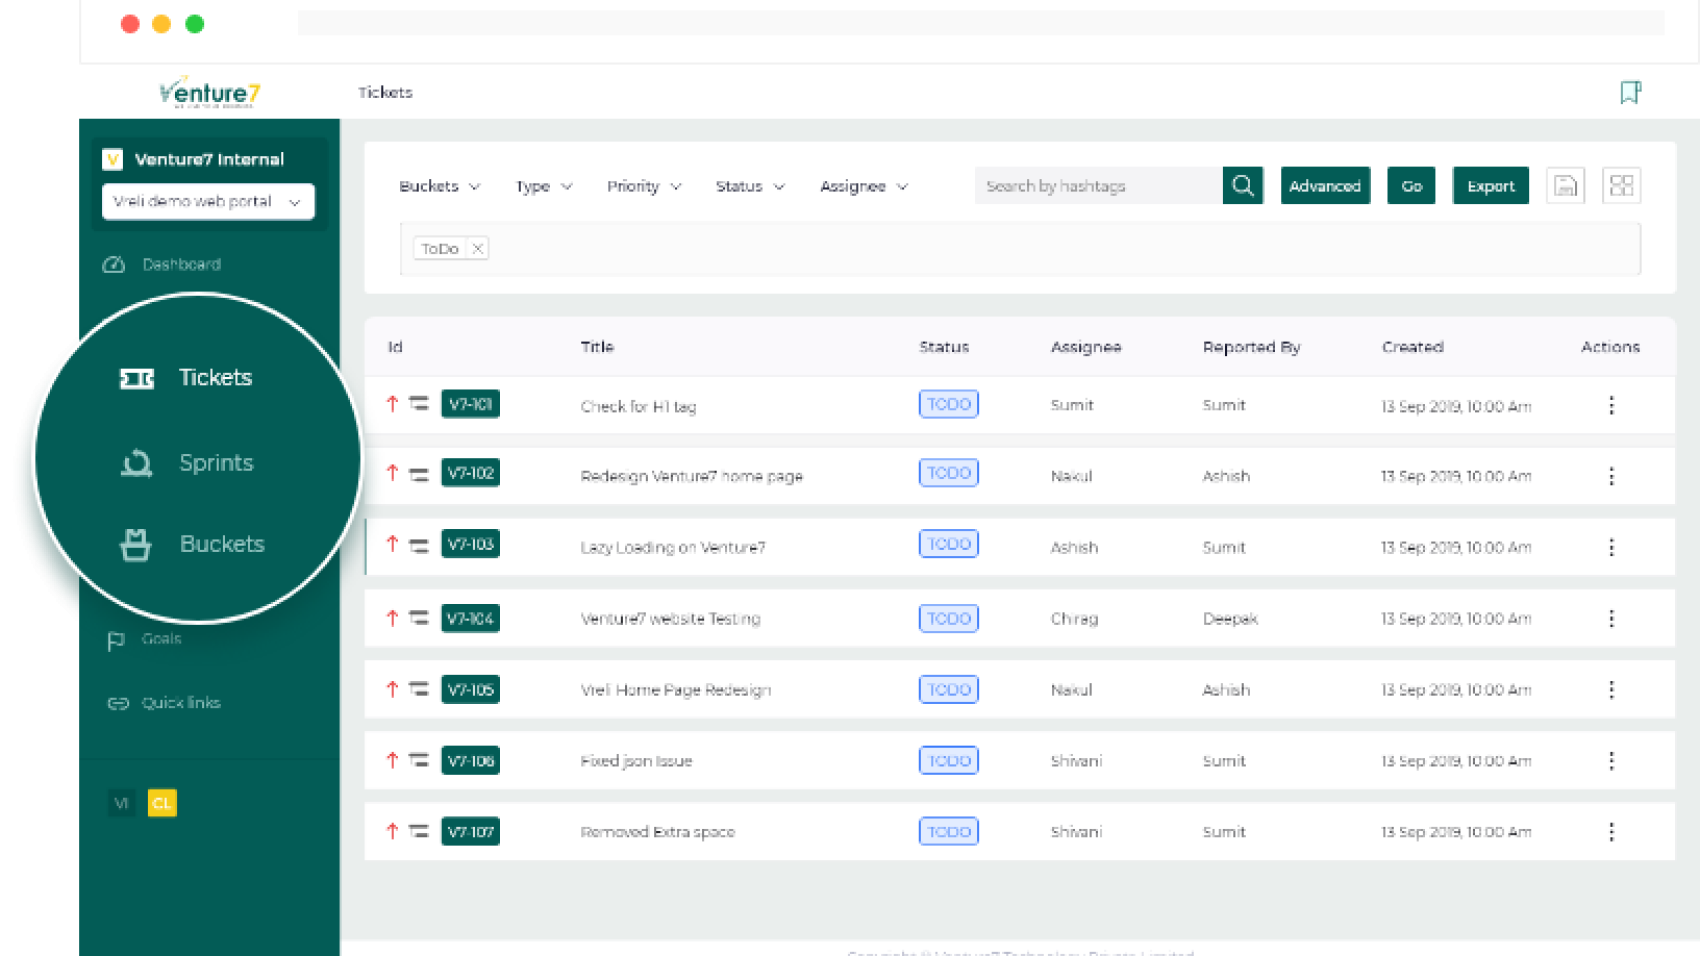Image resolution: width=1700 pixels, height=956 pixels.
Task: Click reporter Deepak in V7-104 row
Action: tap(1230, 619)
